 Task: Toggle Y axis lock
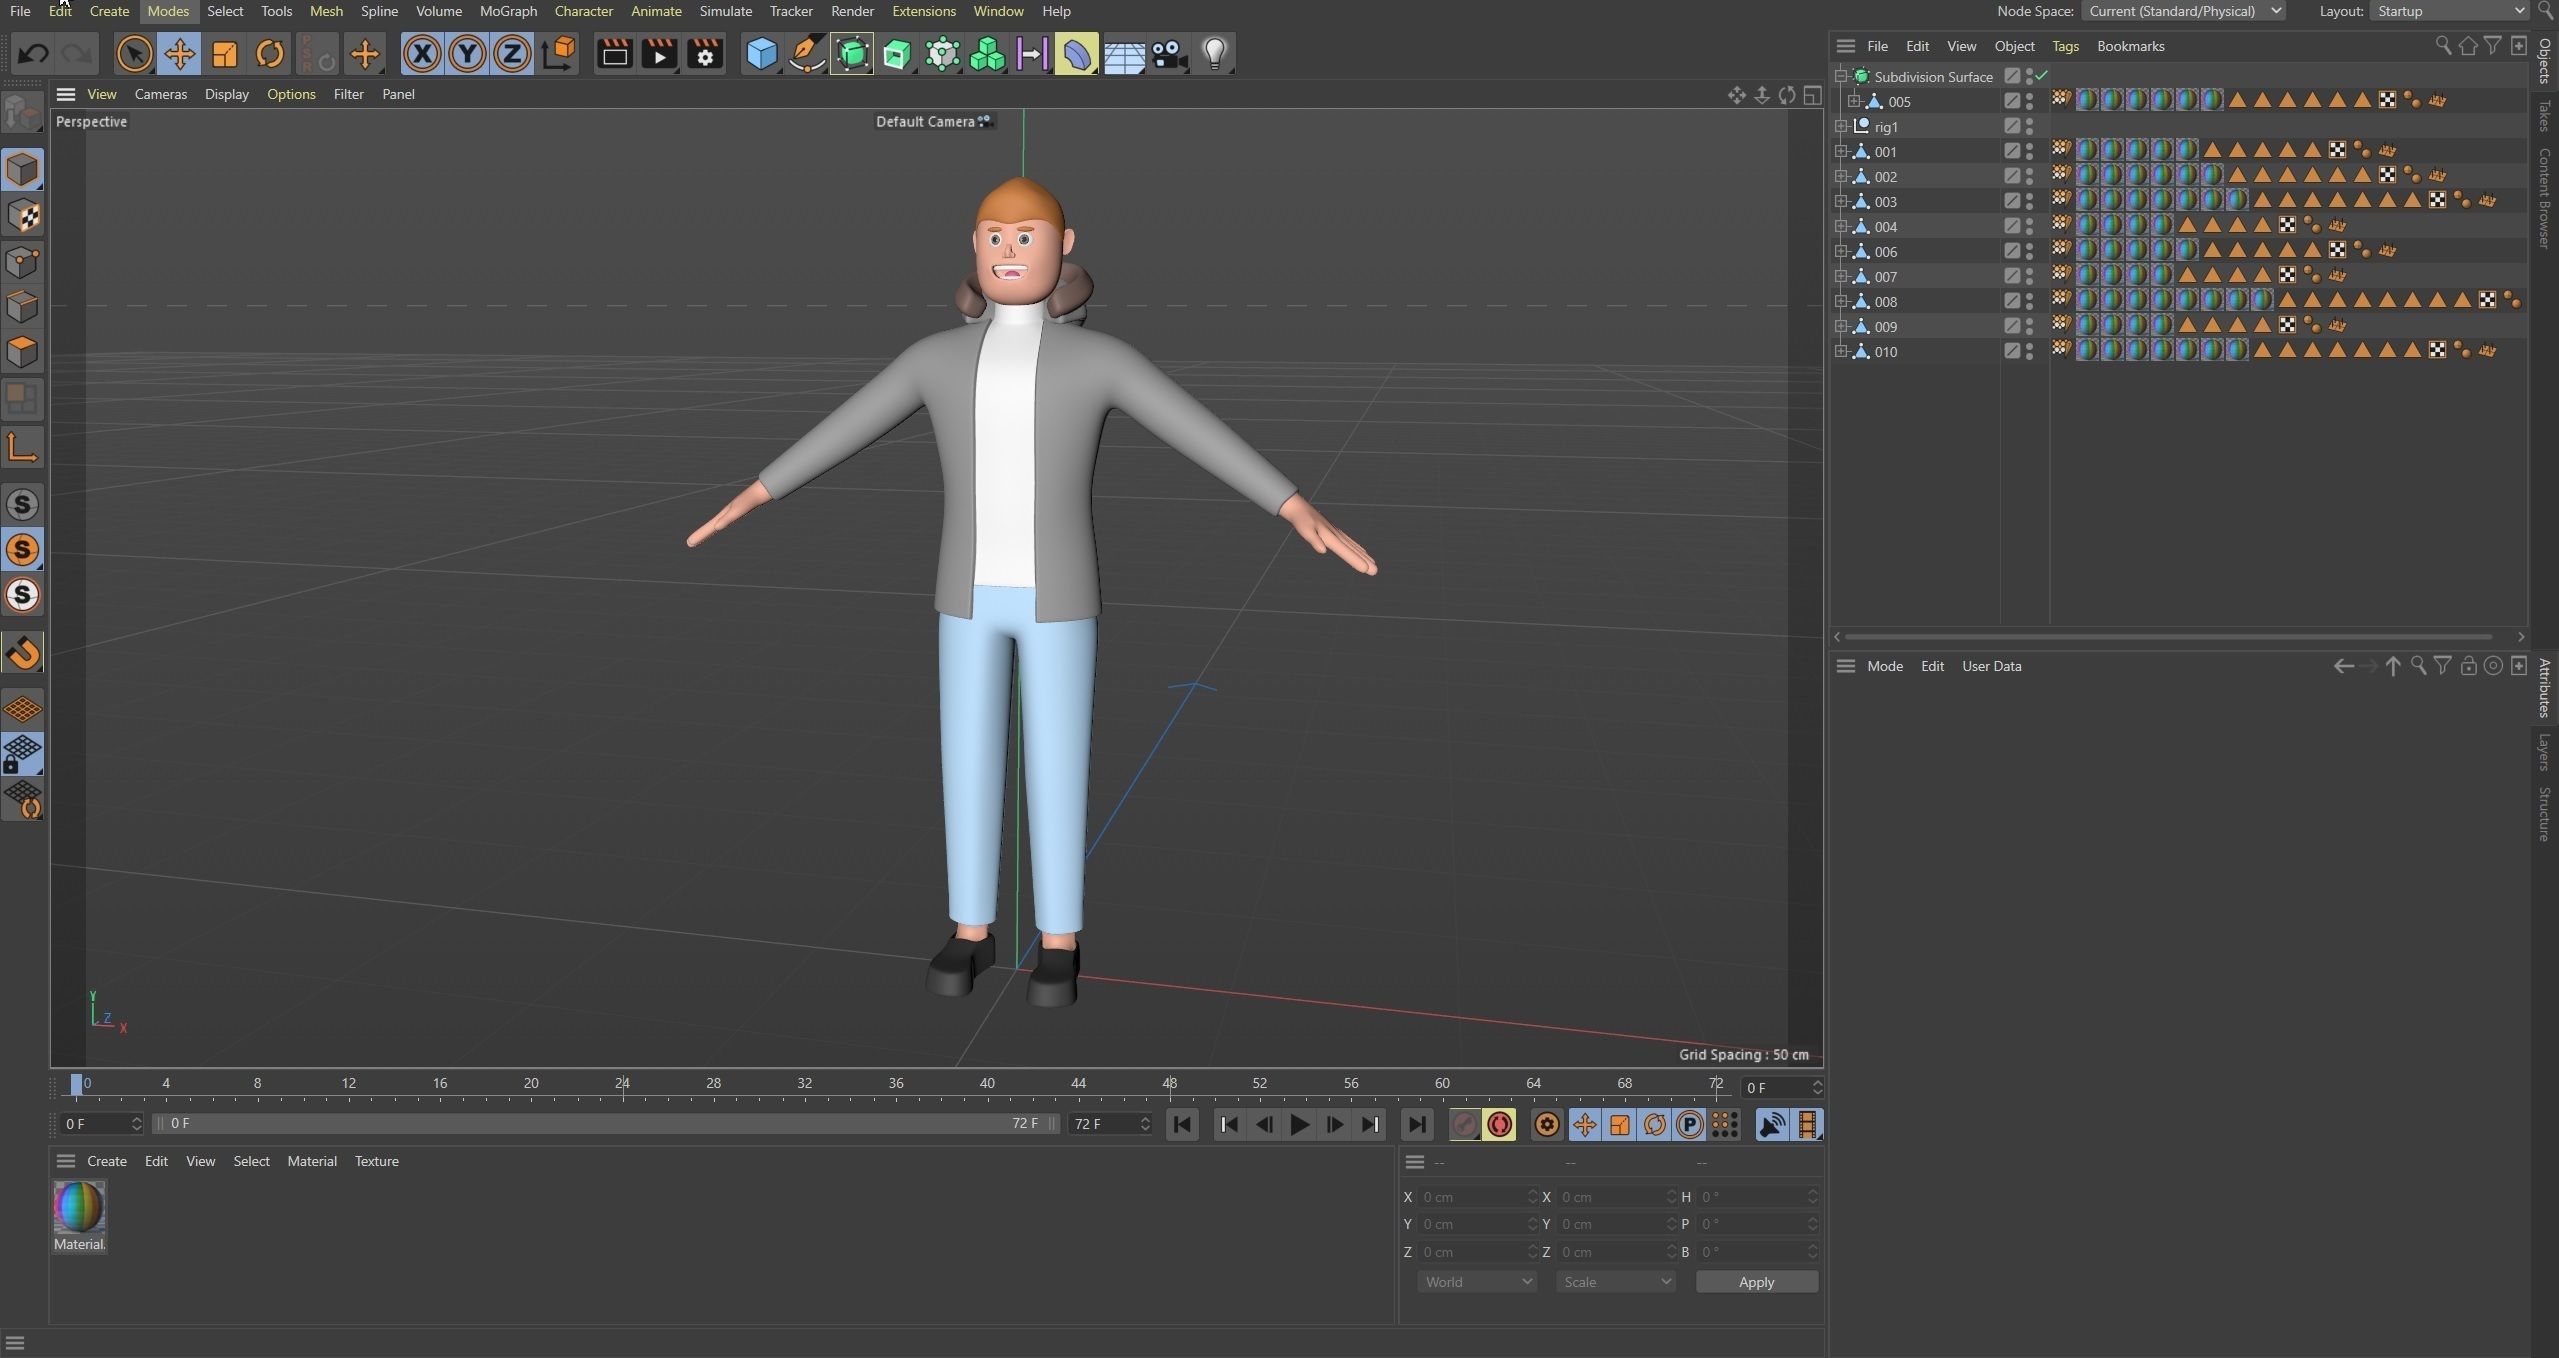(467, 54)
